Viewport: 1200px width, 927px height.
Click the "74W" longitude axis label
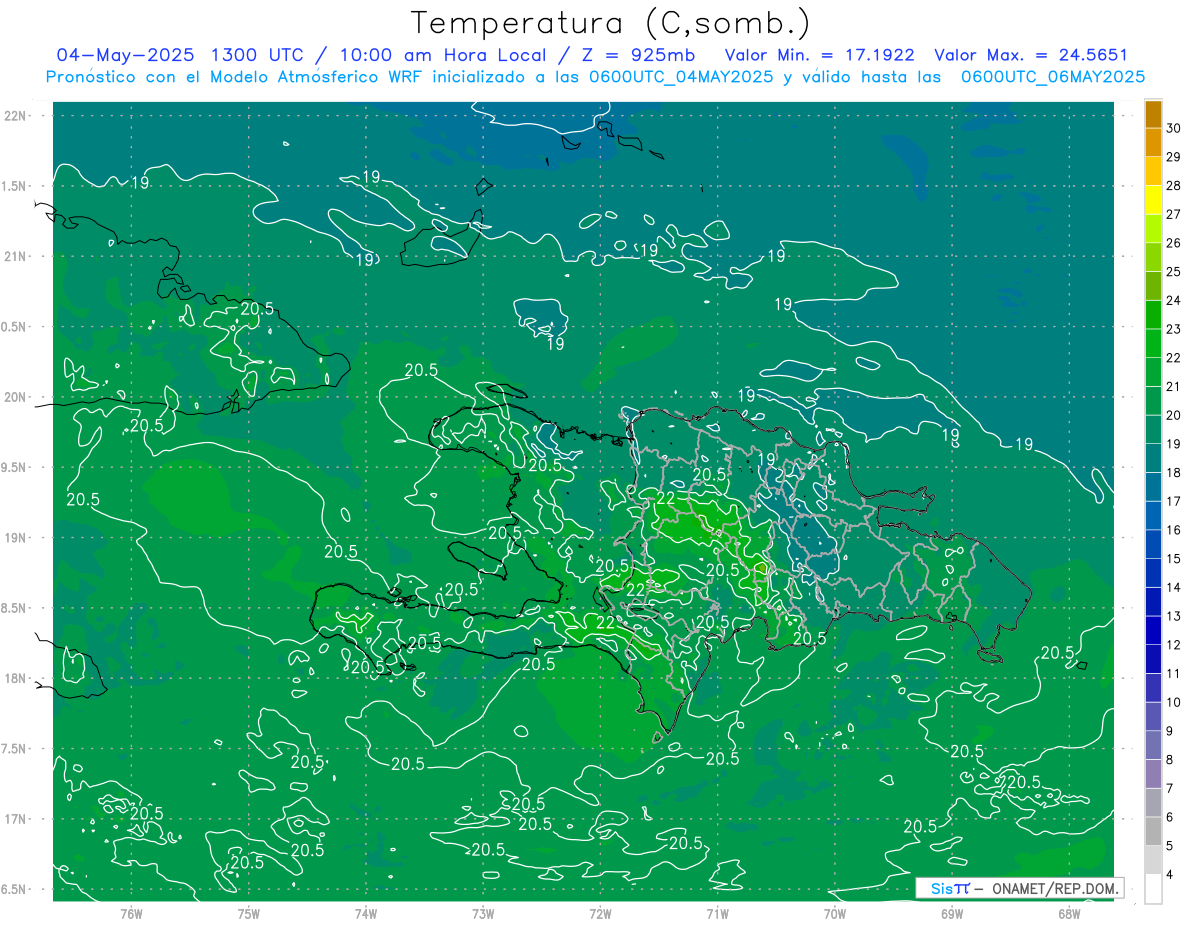click(366, 913)
